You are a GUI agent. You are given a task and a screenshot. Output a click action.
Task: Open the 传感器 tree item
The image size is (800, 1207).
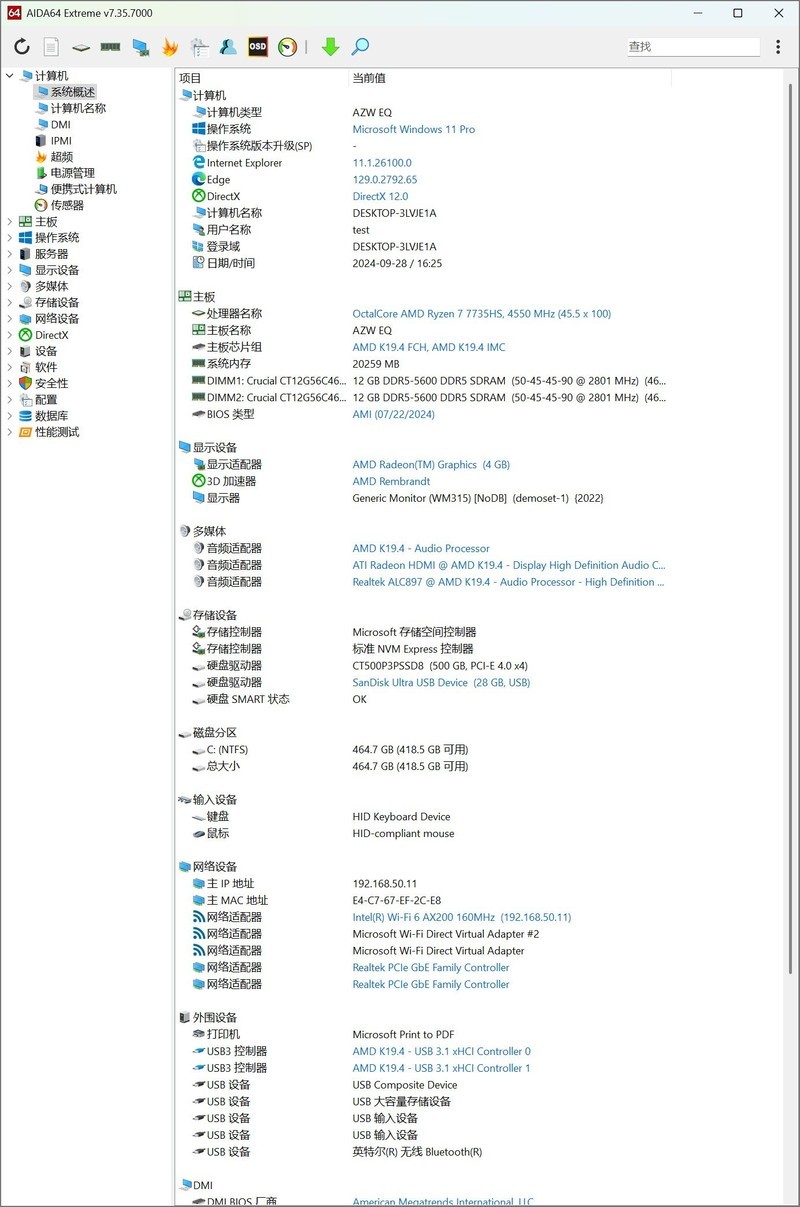(67, 205)
